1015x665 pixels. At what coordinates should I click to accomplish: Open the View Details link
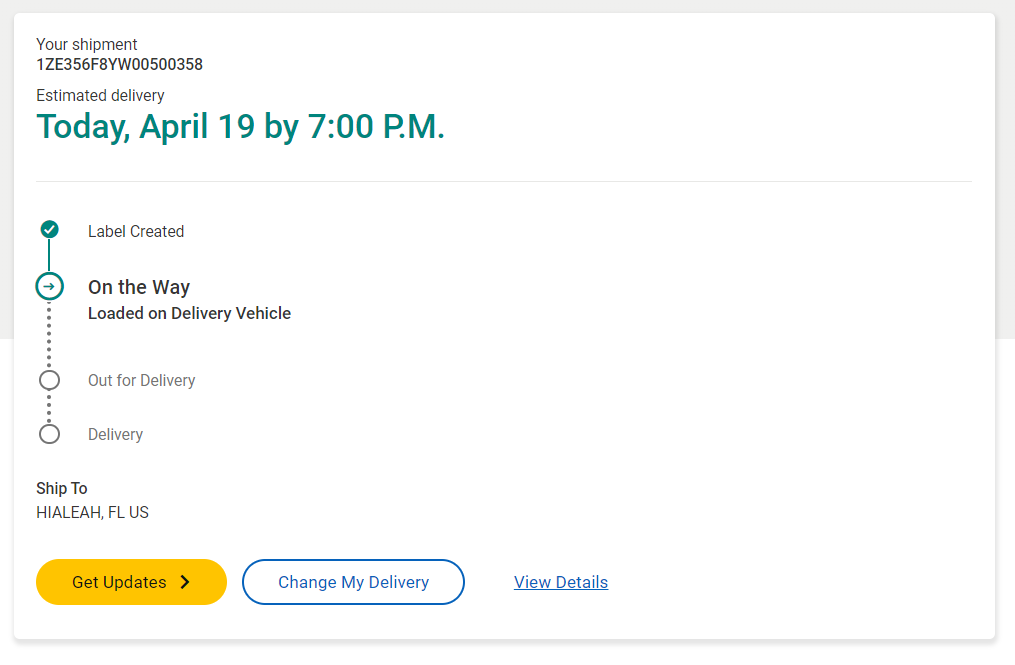(x=560, y=582)
